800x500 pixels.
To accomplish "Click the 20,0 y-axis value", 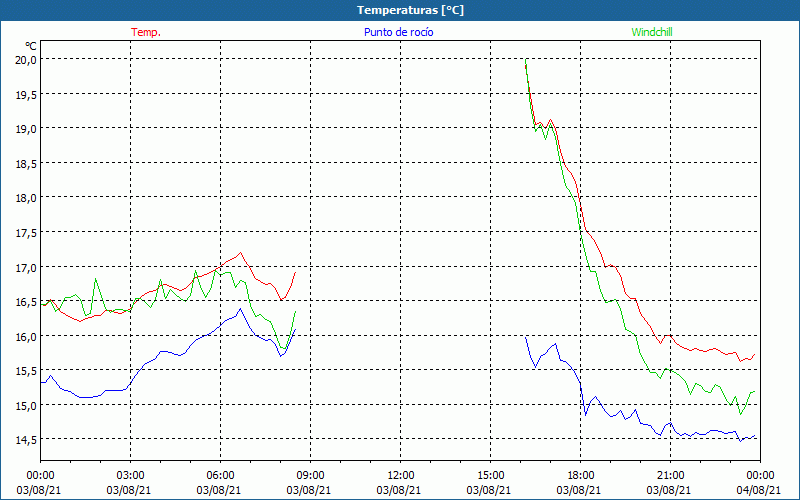I will pyautogui.click(x=27, y=60).
